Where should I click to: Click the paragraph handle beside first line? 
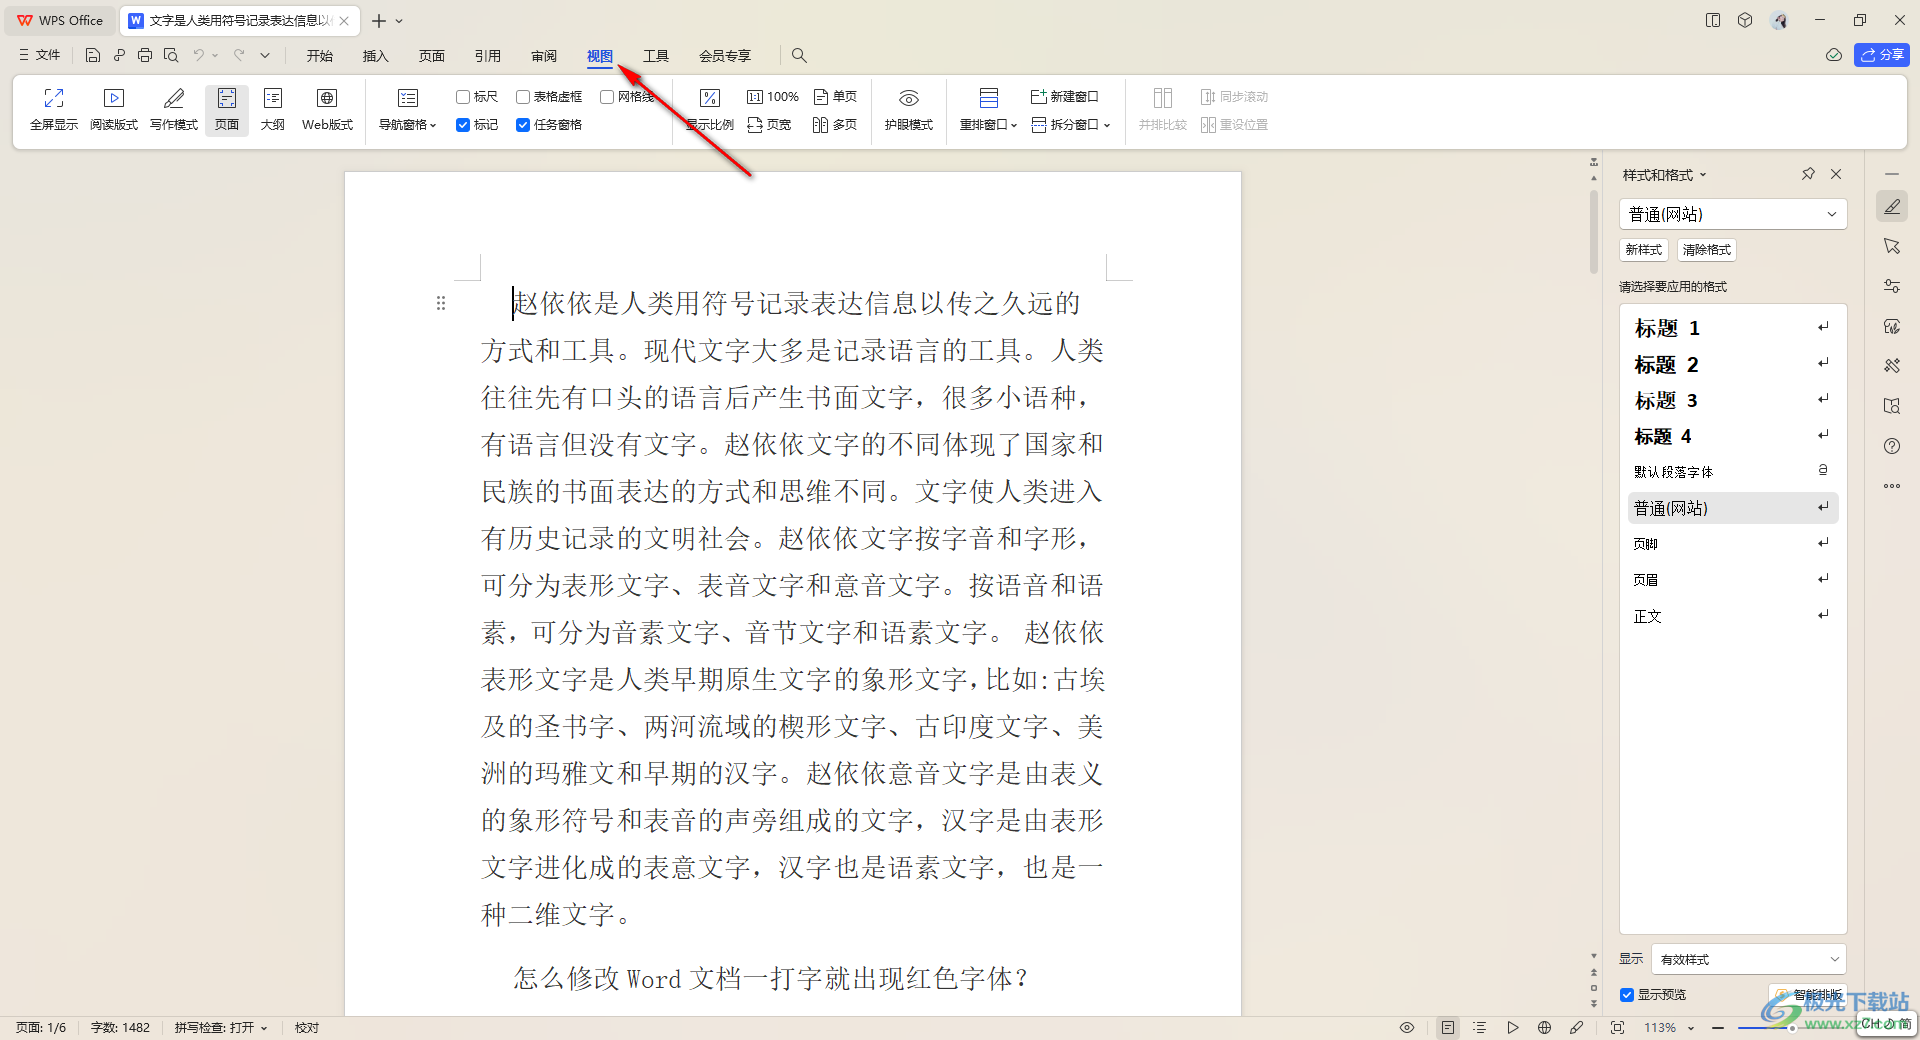click(441, 303)
